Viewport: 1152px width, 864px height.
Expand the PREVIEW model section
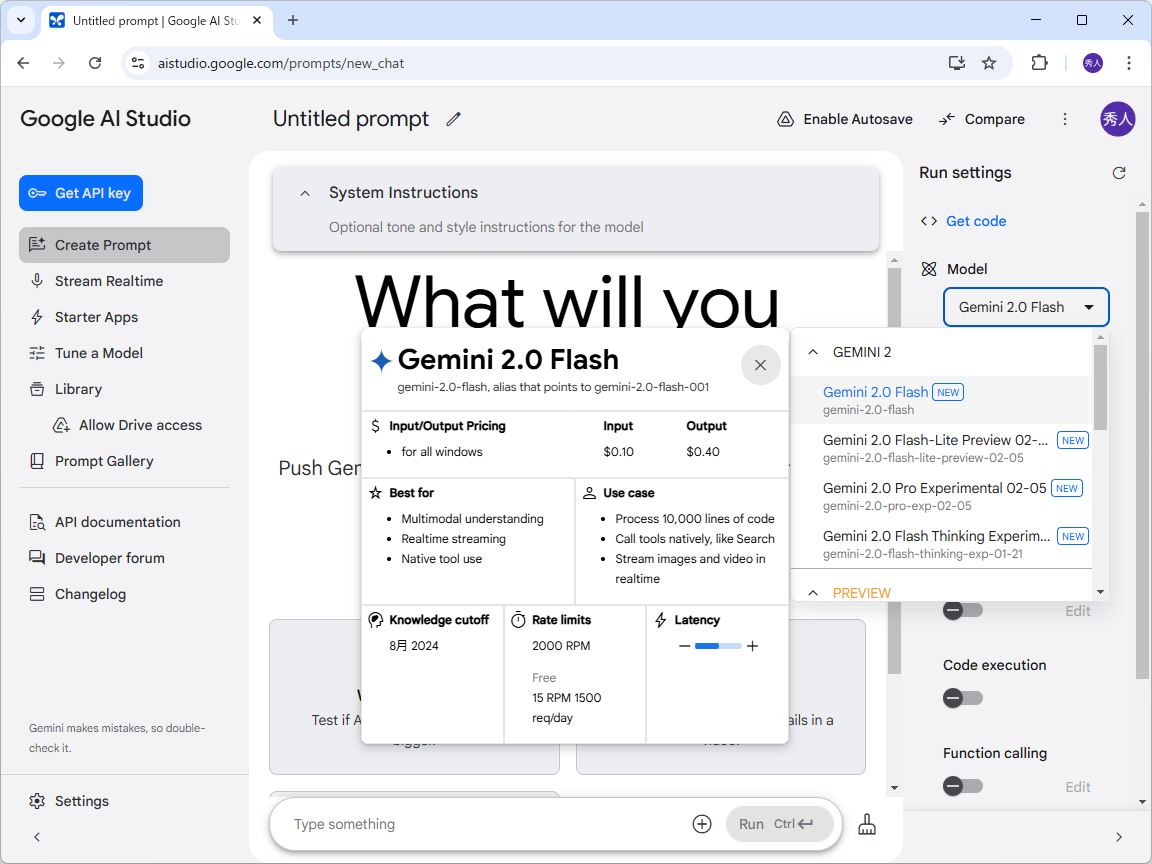(x=813, y=592)
